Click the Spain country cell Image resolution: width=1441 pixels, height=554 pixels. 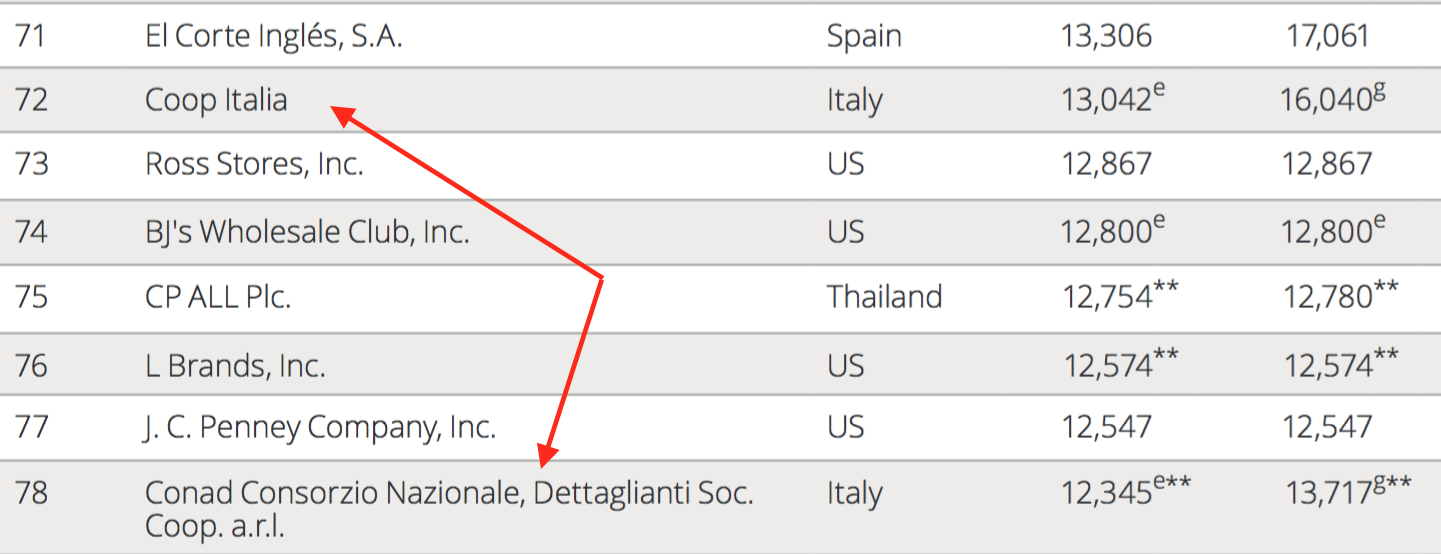tap(864, 37)
